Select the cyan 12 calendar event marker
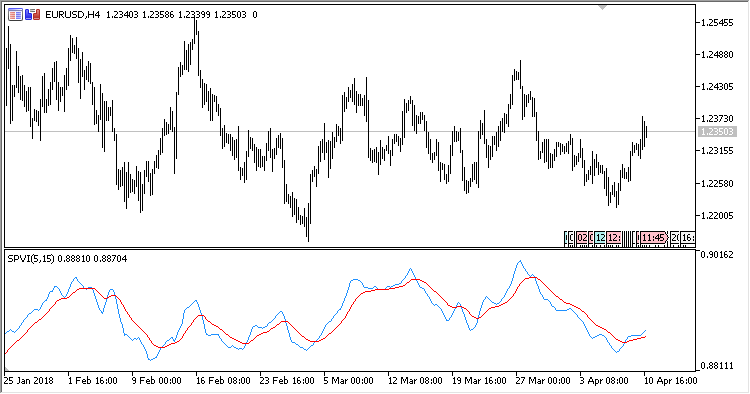750x394 pixels. [600, 238]
